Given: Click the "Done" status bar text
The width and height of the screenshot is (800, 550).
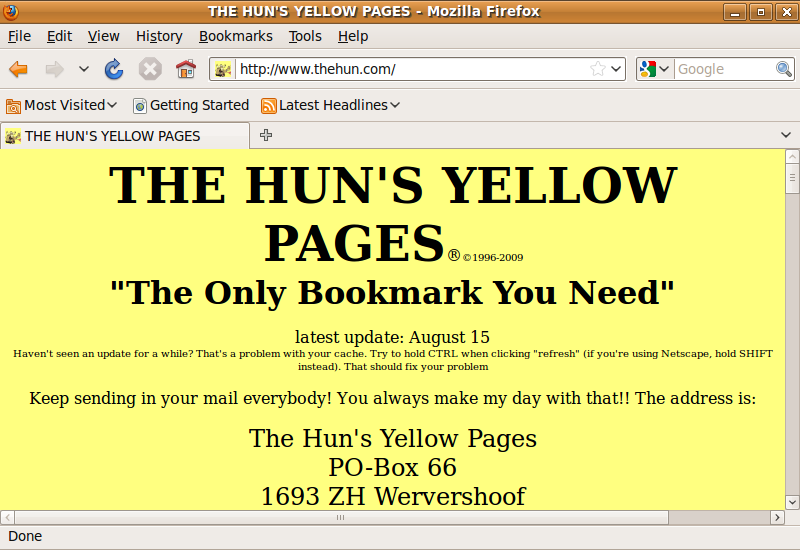Looking at the screenshot, I should pyautogui.click(x=25, y=536).
